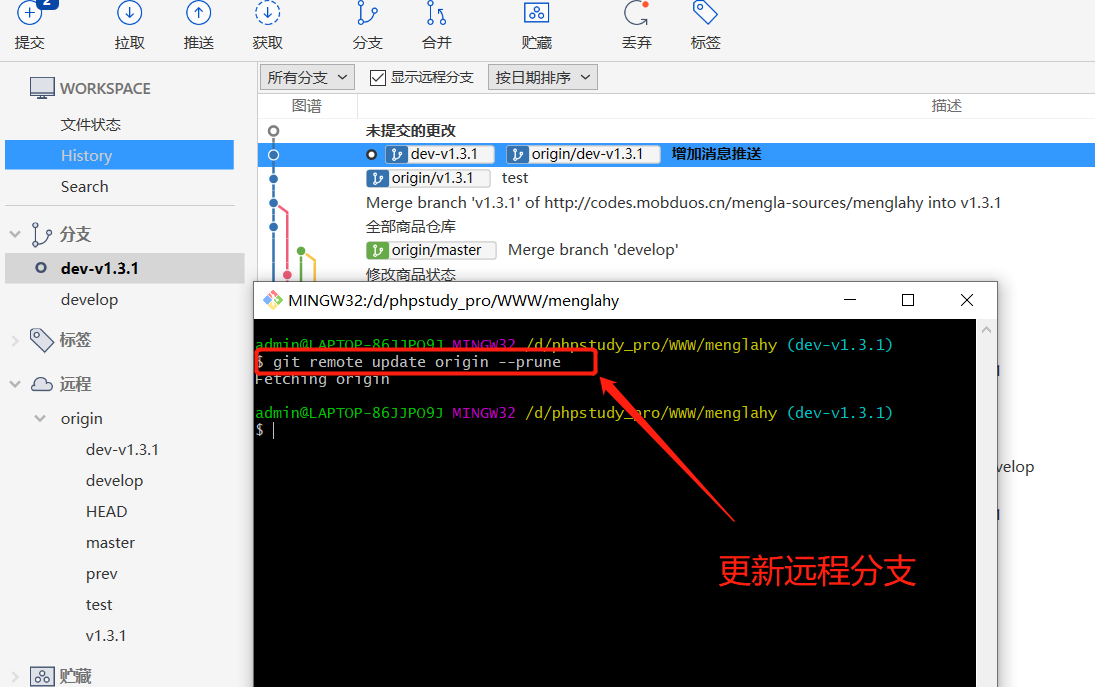
Task: Collapse the origin remote tree
Action: tap(40, 418)
